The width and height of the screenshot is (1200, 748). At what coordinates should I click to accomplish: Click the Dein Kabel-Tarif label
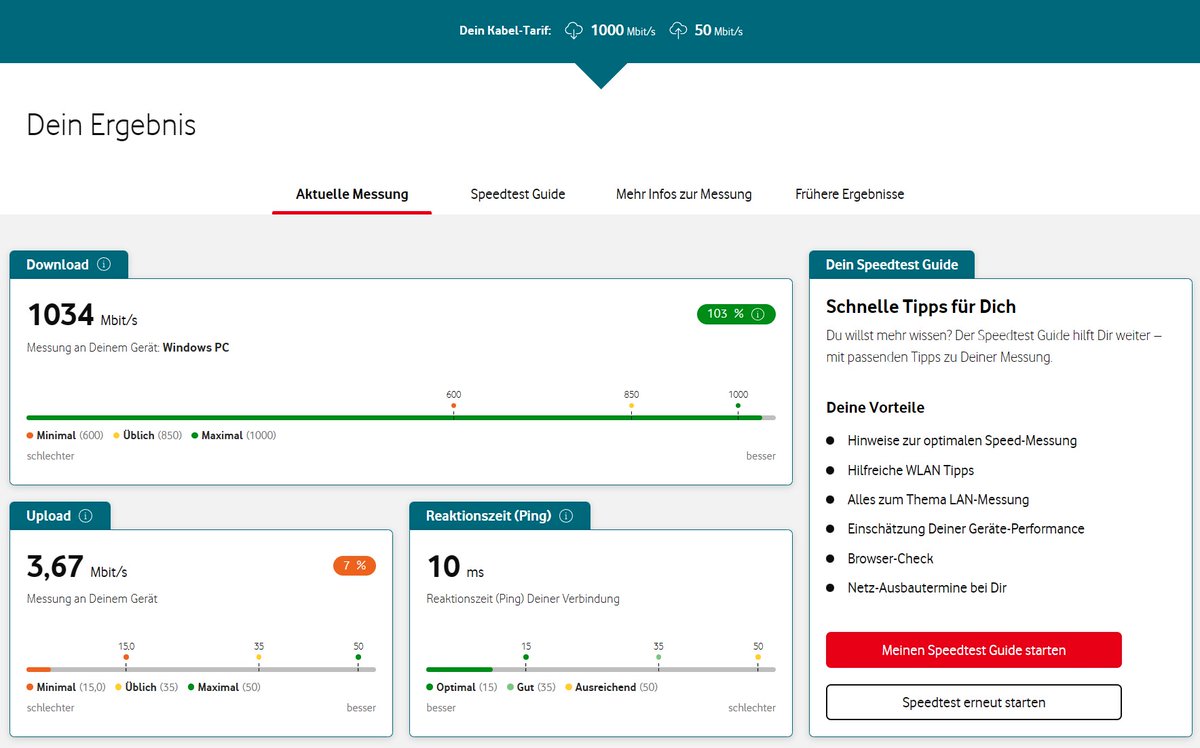click(x=505, y=30)
